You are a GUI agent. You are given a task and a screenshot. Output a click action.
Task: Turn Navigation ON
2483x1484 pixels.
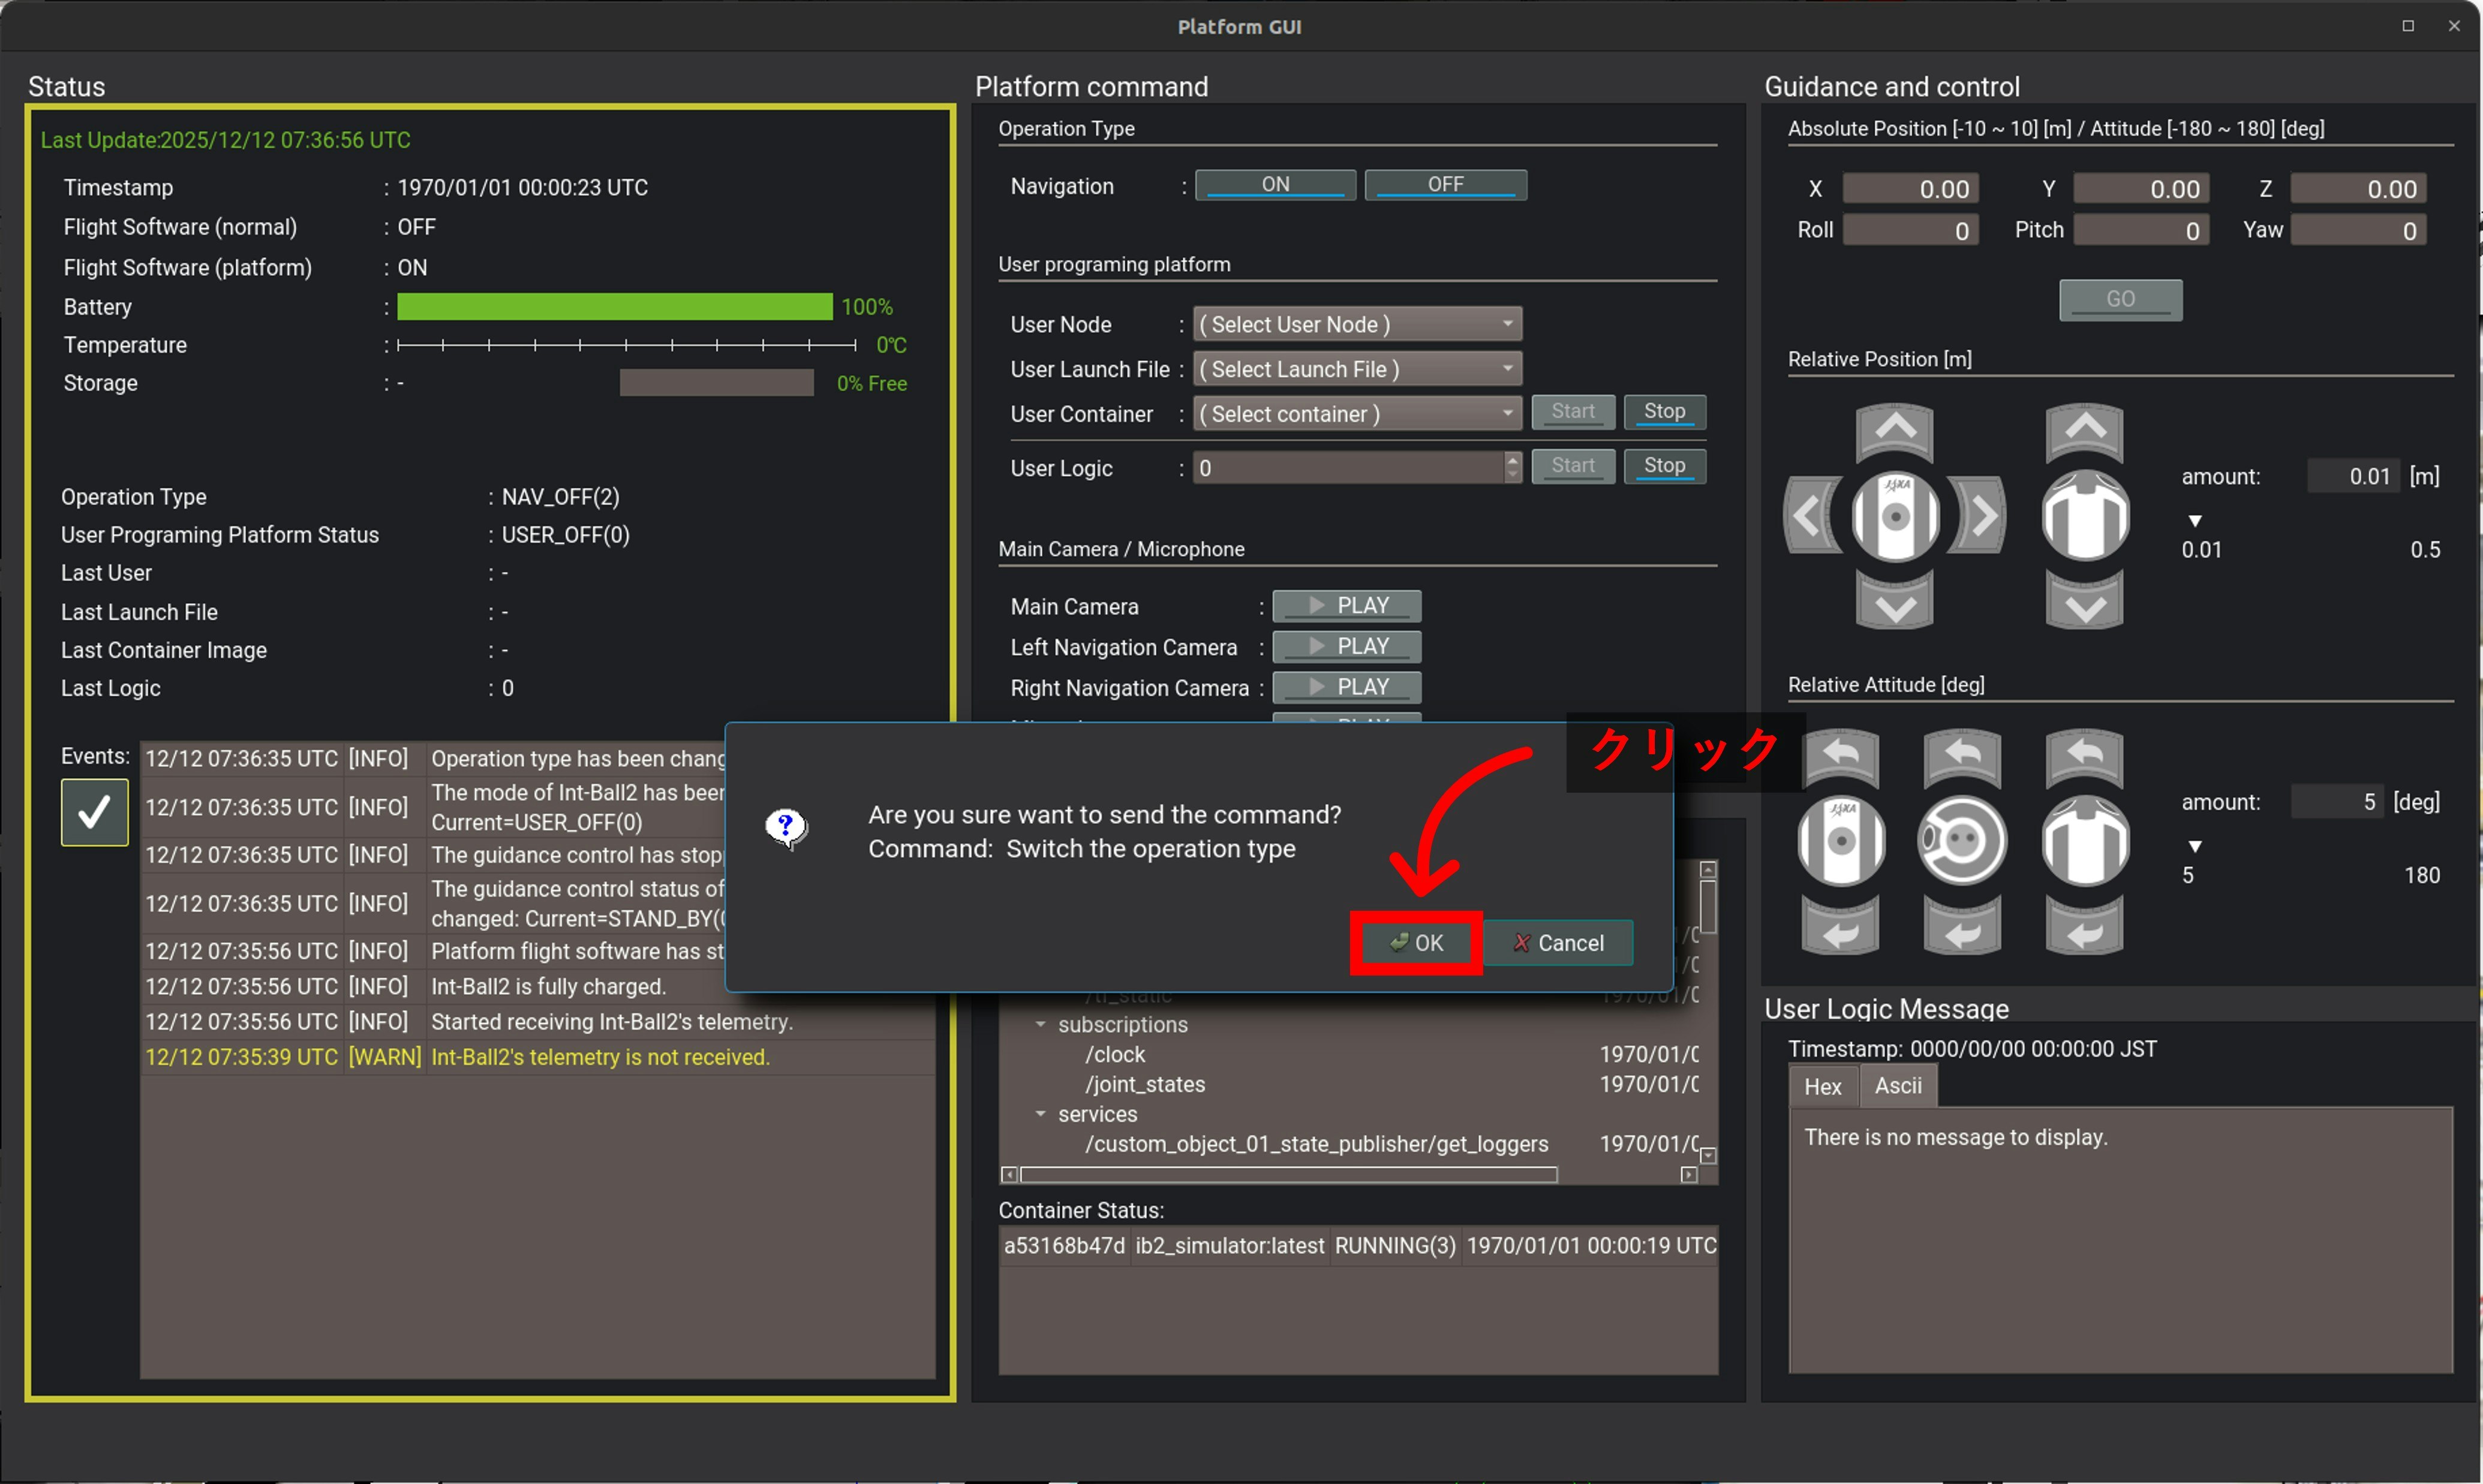[x=1275, y=185]
